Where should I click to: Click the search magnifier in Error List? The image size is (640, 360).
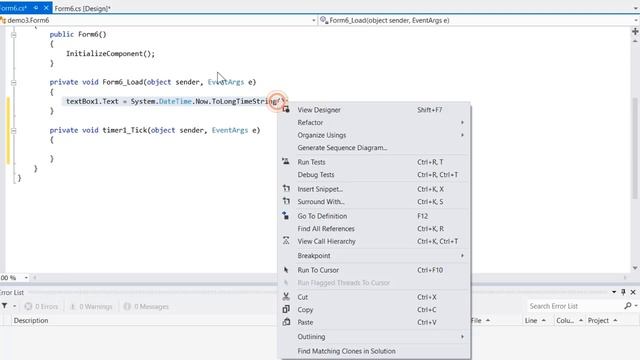click(628, 306)
